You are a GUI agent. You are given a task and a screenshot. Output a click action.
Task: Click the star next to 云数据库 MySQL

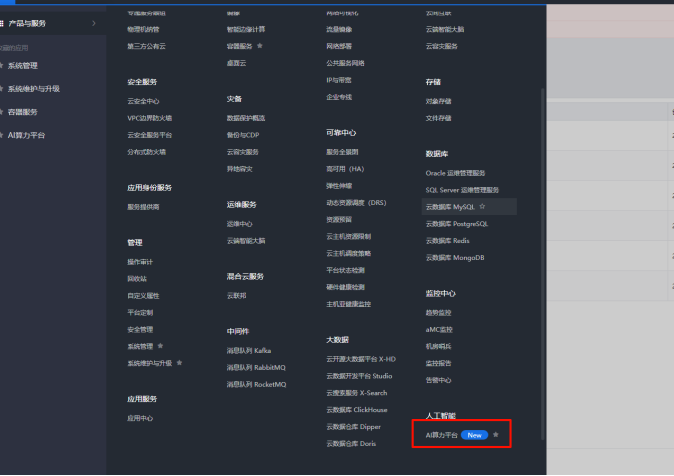click(482, 206)
